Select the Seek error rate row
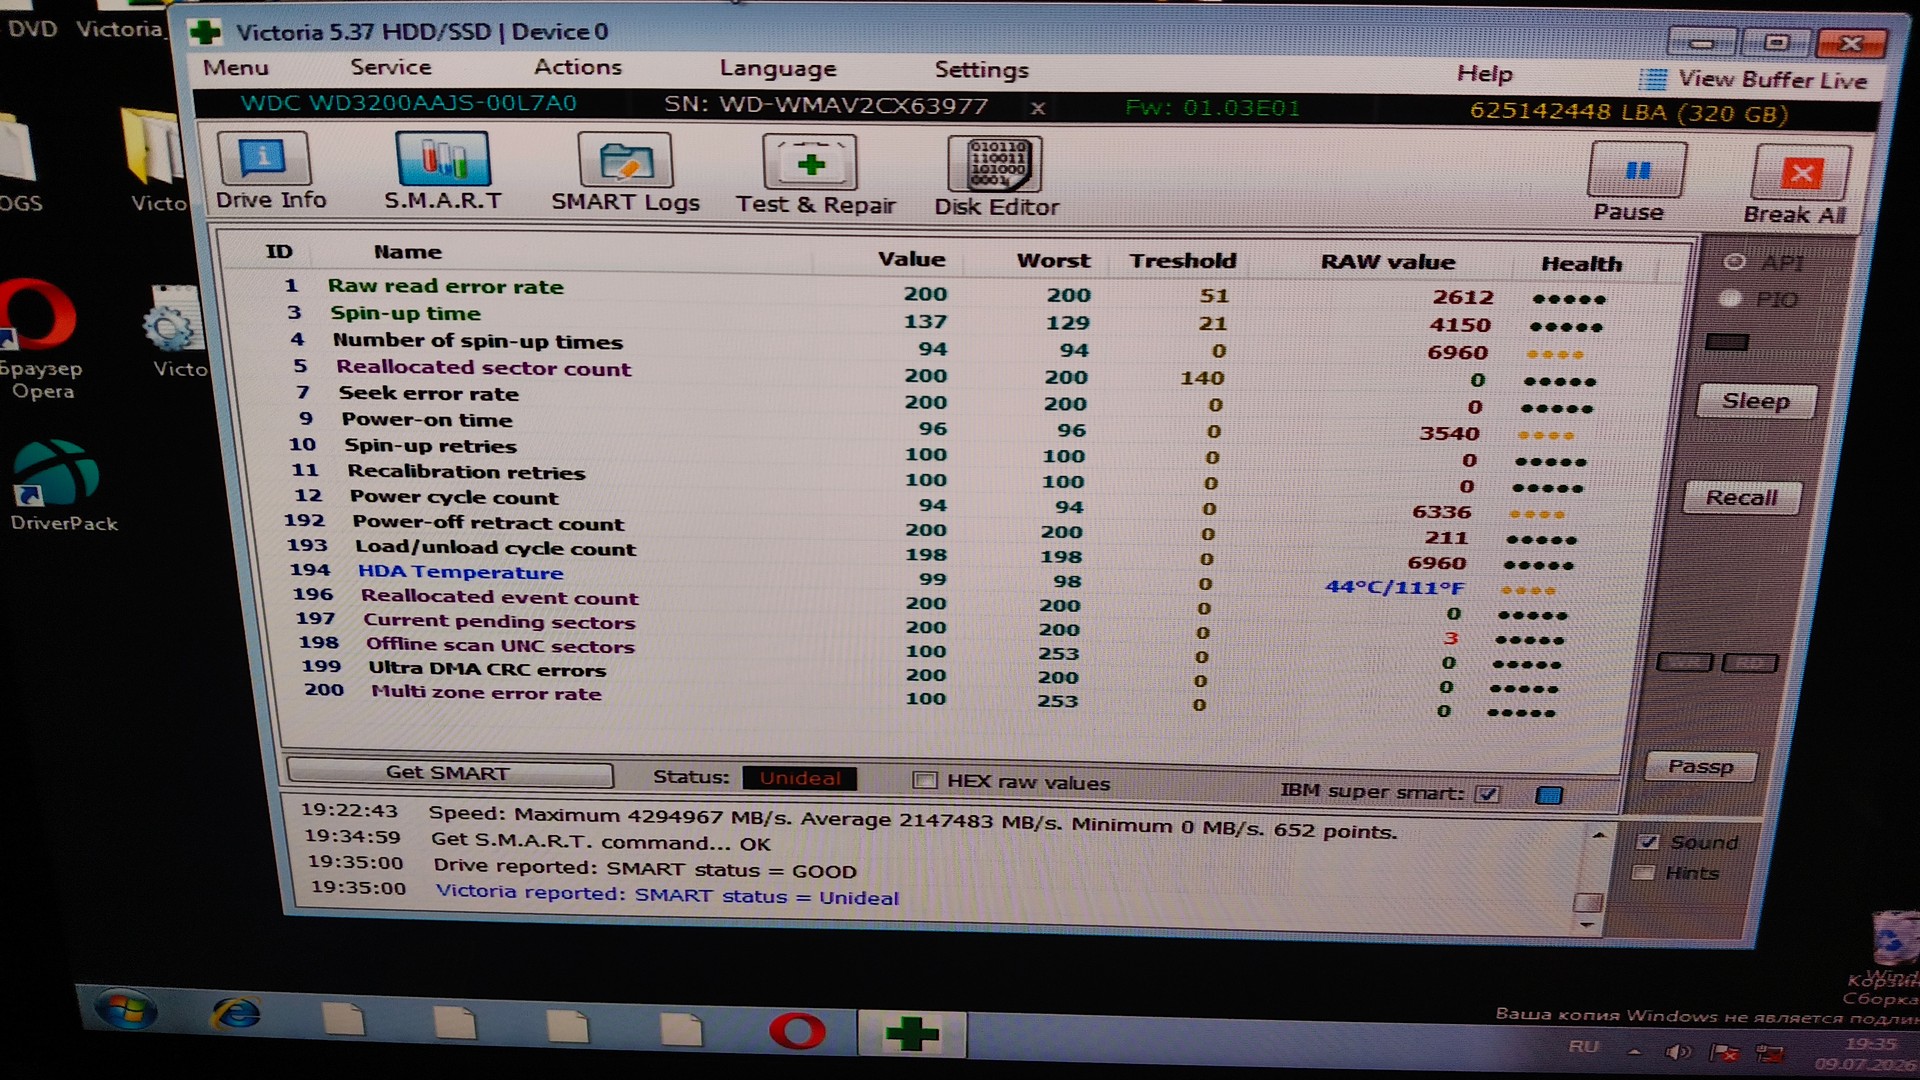 click(944, 399)
